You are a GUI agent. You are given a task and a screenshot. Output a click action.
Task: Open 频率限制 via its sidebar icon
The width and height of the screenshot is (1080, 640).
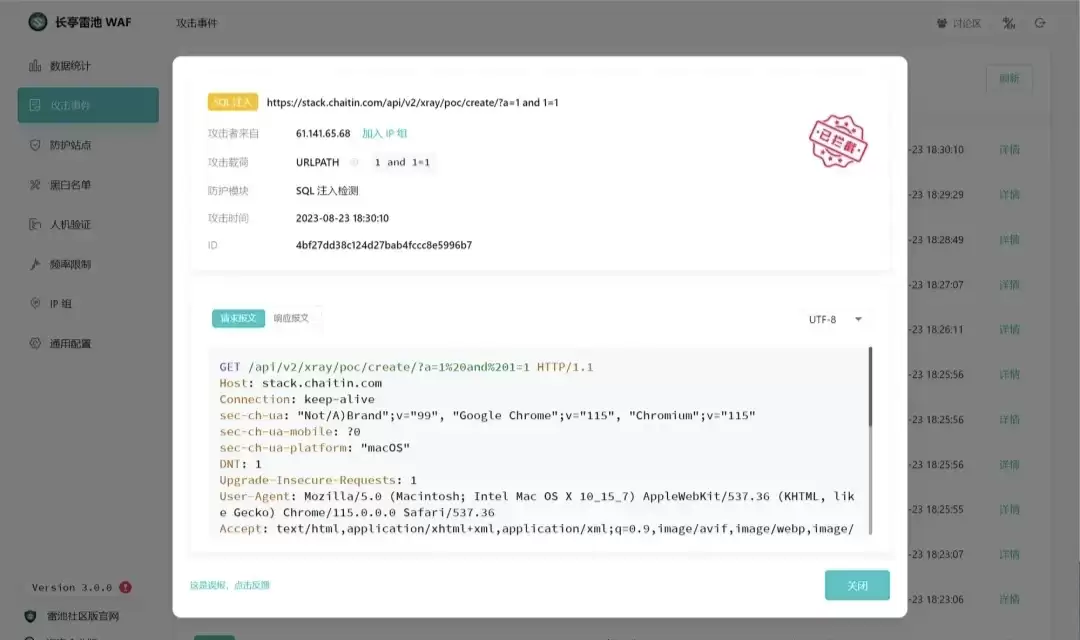click(35, 265)
